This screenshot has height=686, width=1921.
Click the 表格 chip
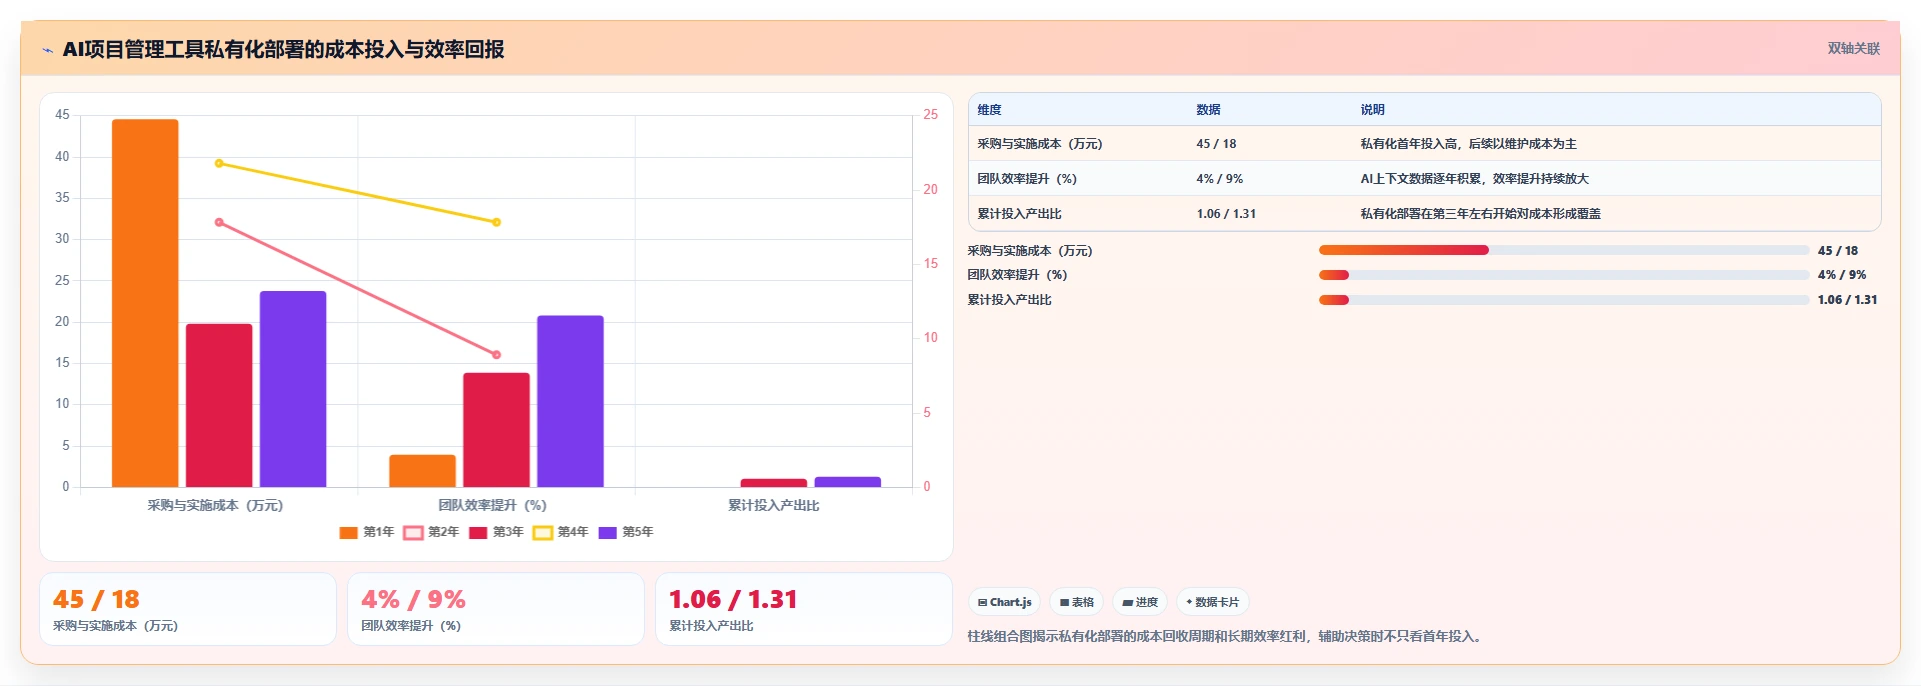click(x=1076, y=602)
